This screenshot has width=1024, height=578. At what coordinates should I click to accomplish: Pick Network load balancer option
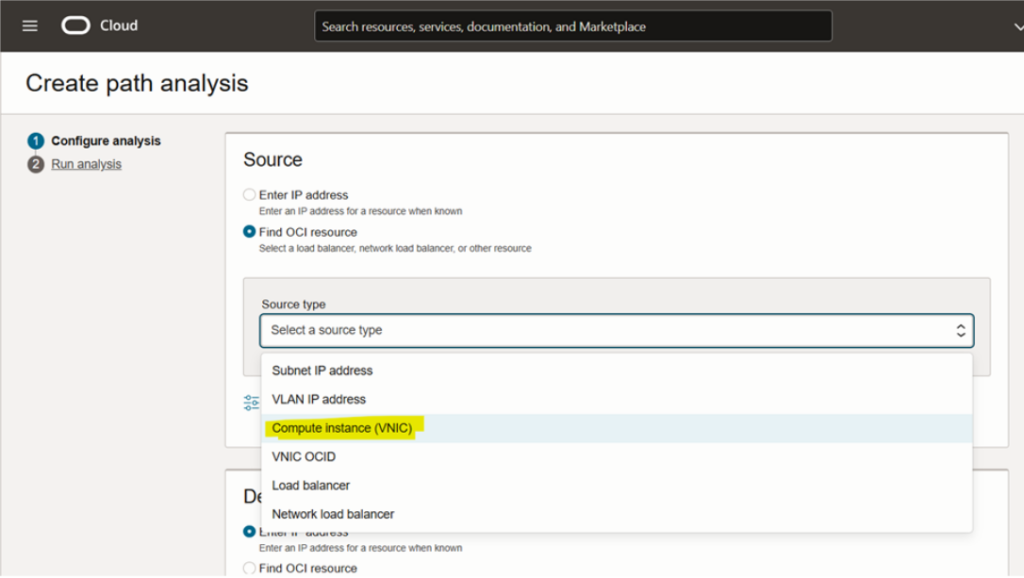333,514
